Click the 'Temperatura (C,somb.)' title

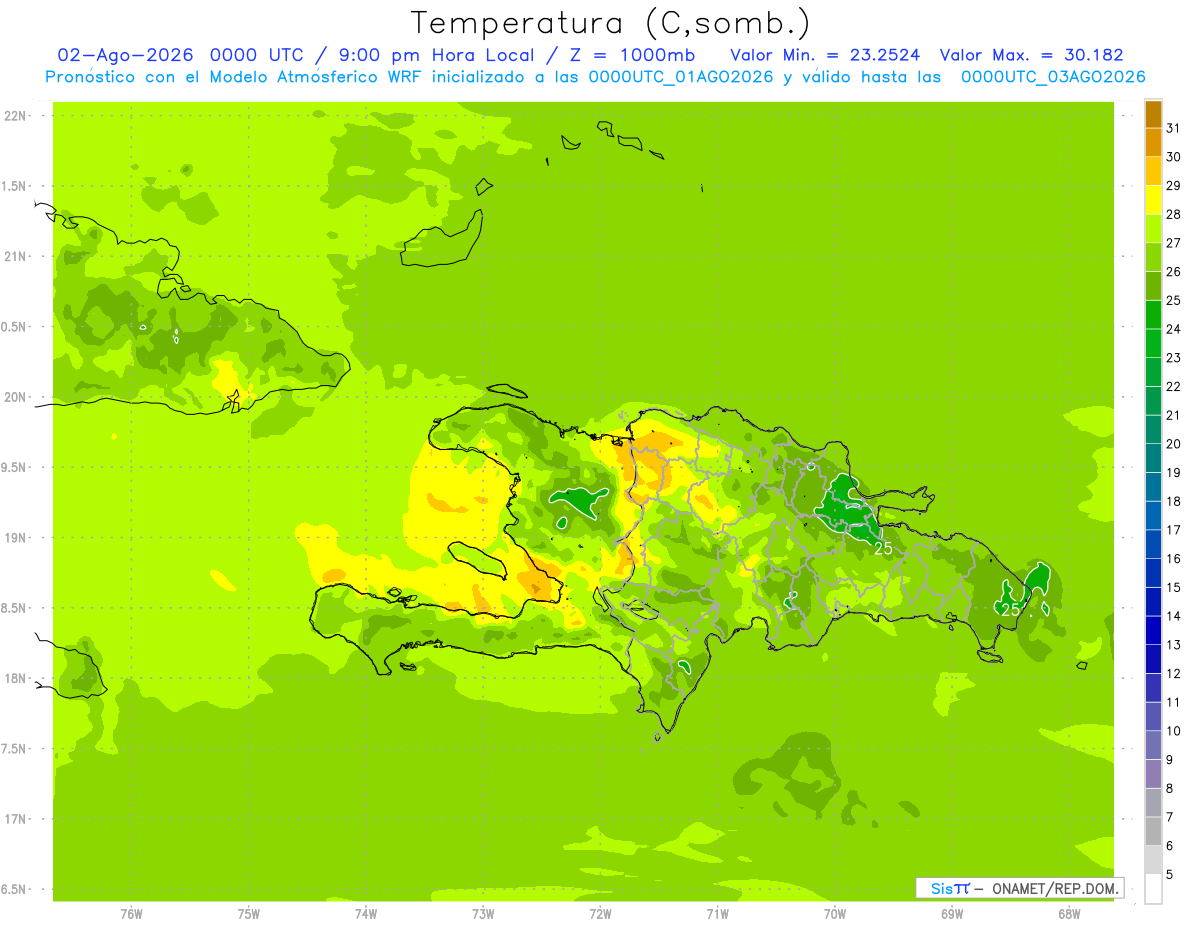611,22
